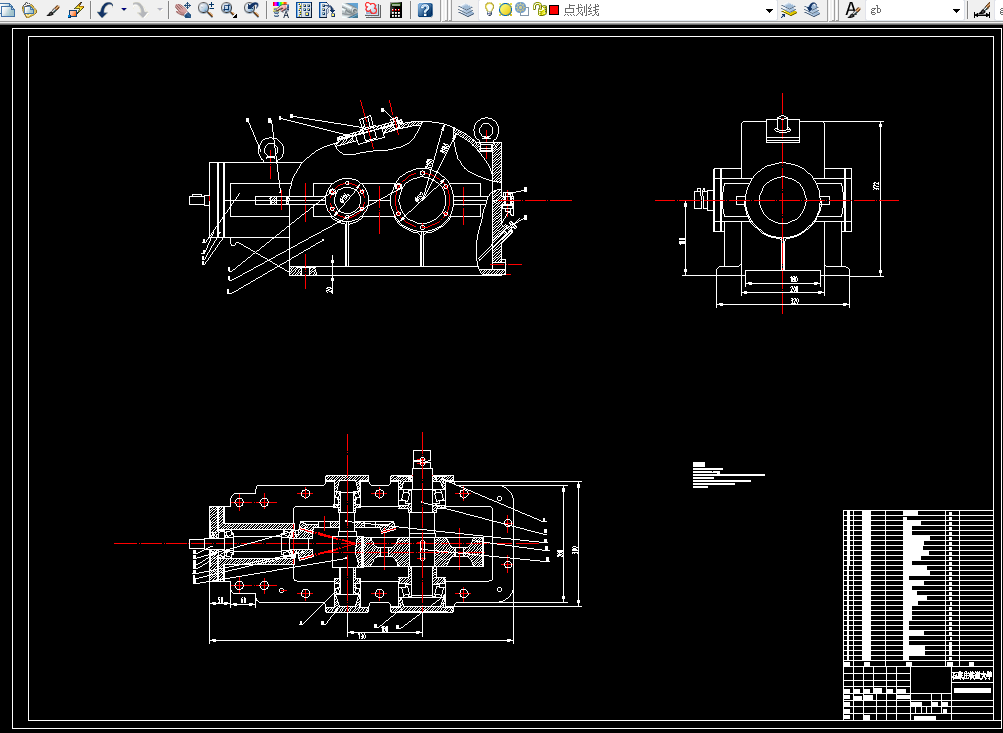Open Layer Properties Manager
1003x733 pixels.
pos(466,10)
